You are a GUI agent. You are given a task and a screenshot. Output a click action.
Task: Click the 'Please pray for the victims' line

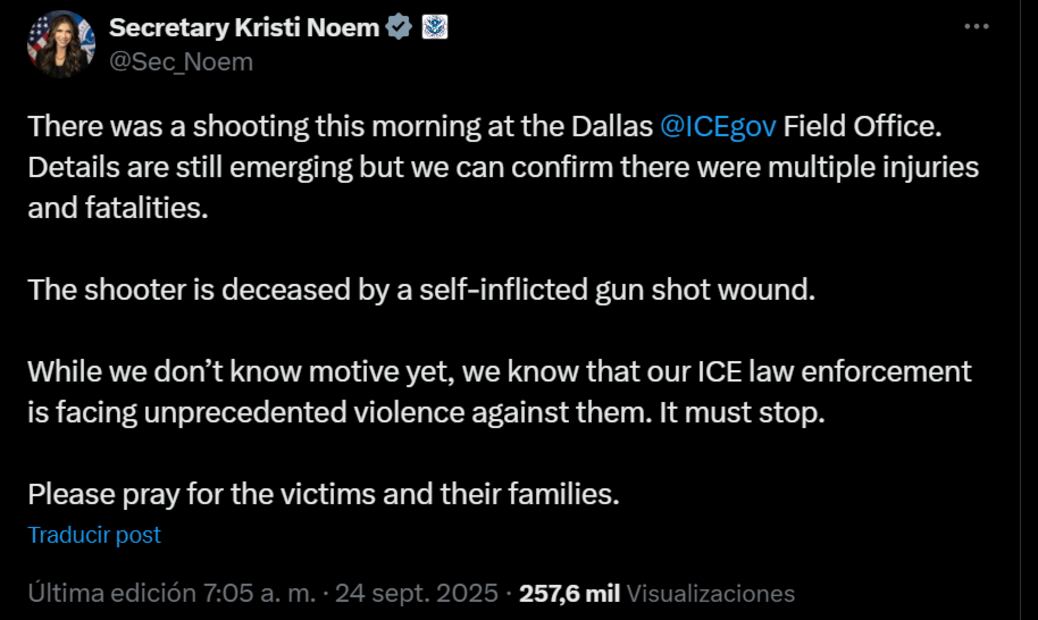[323, 494]
